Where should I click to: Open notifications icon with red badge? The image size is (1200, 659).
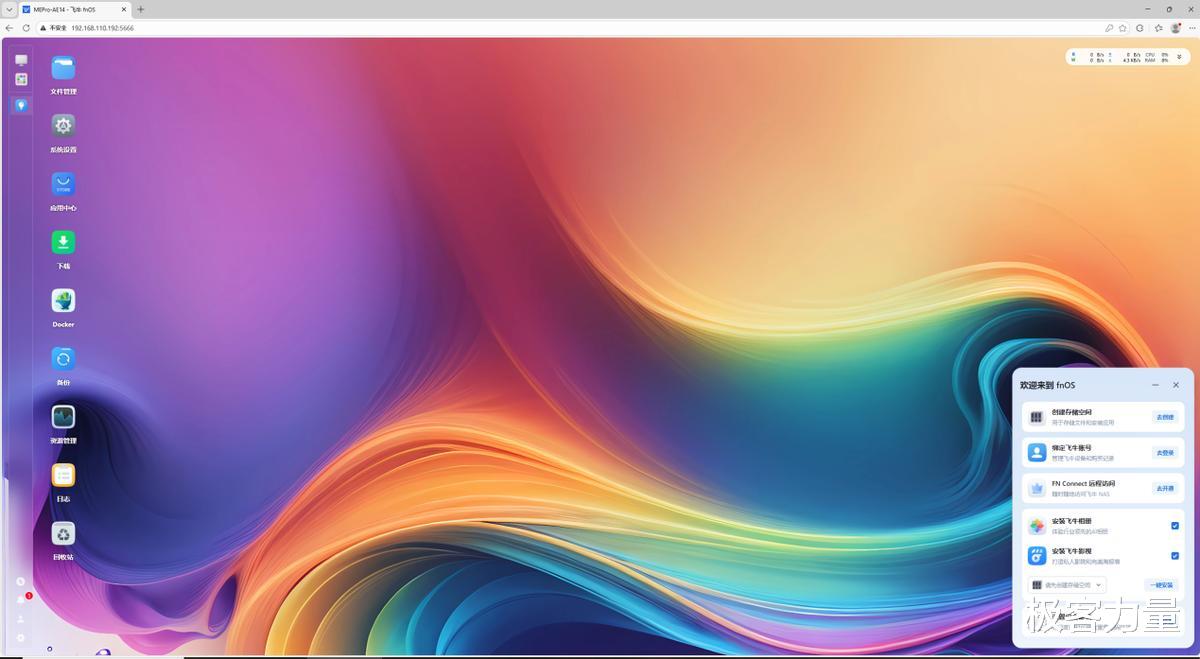(x=21, y=599)
